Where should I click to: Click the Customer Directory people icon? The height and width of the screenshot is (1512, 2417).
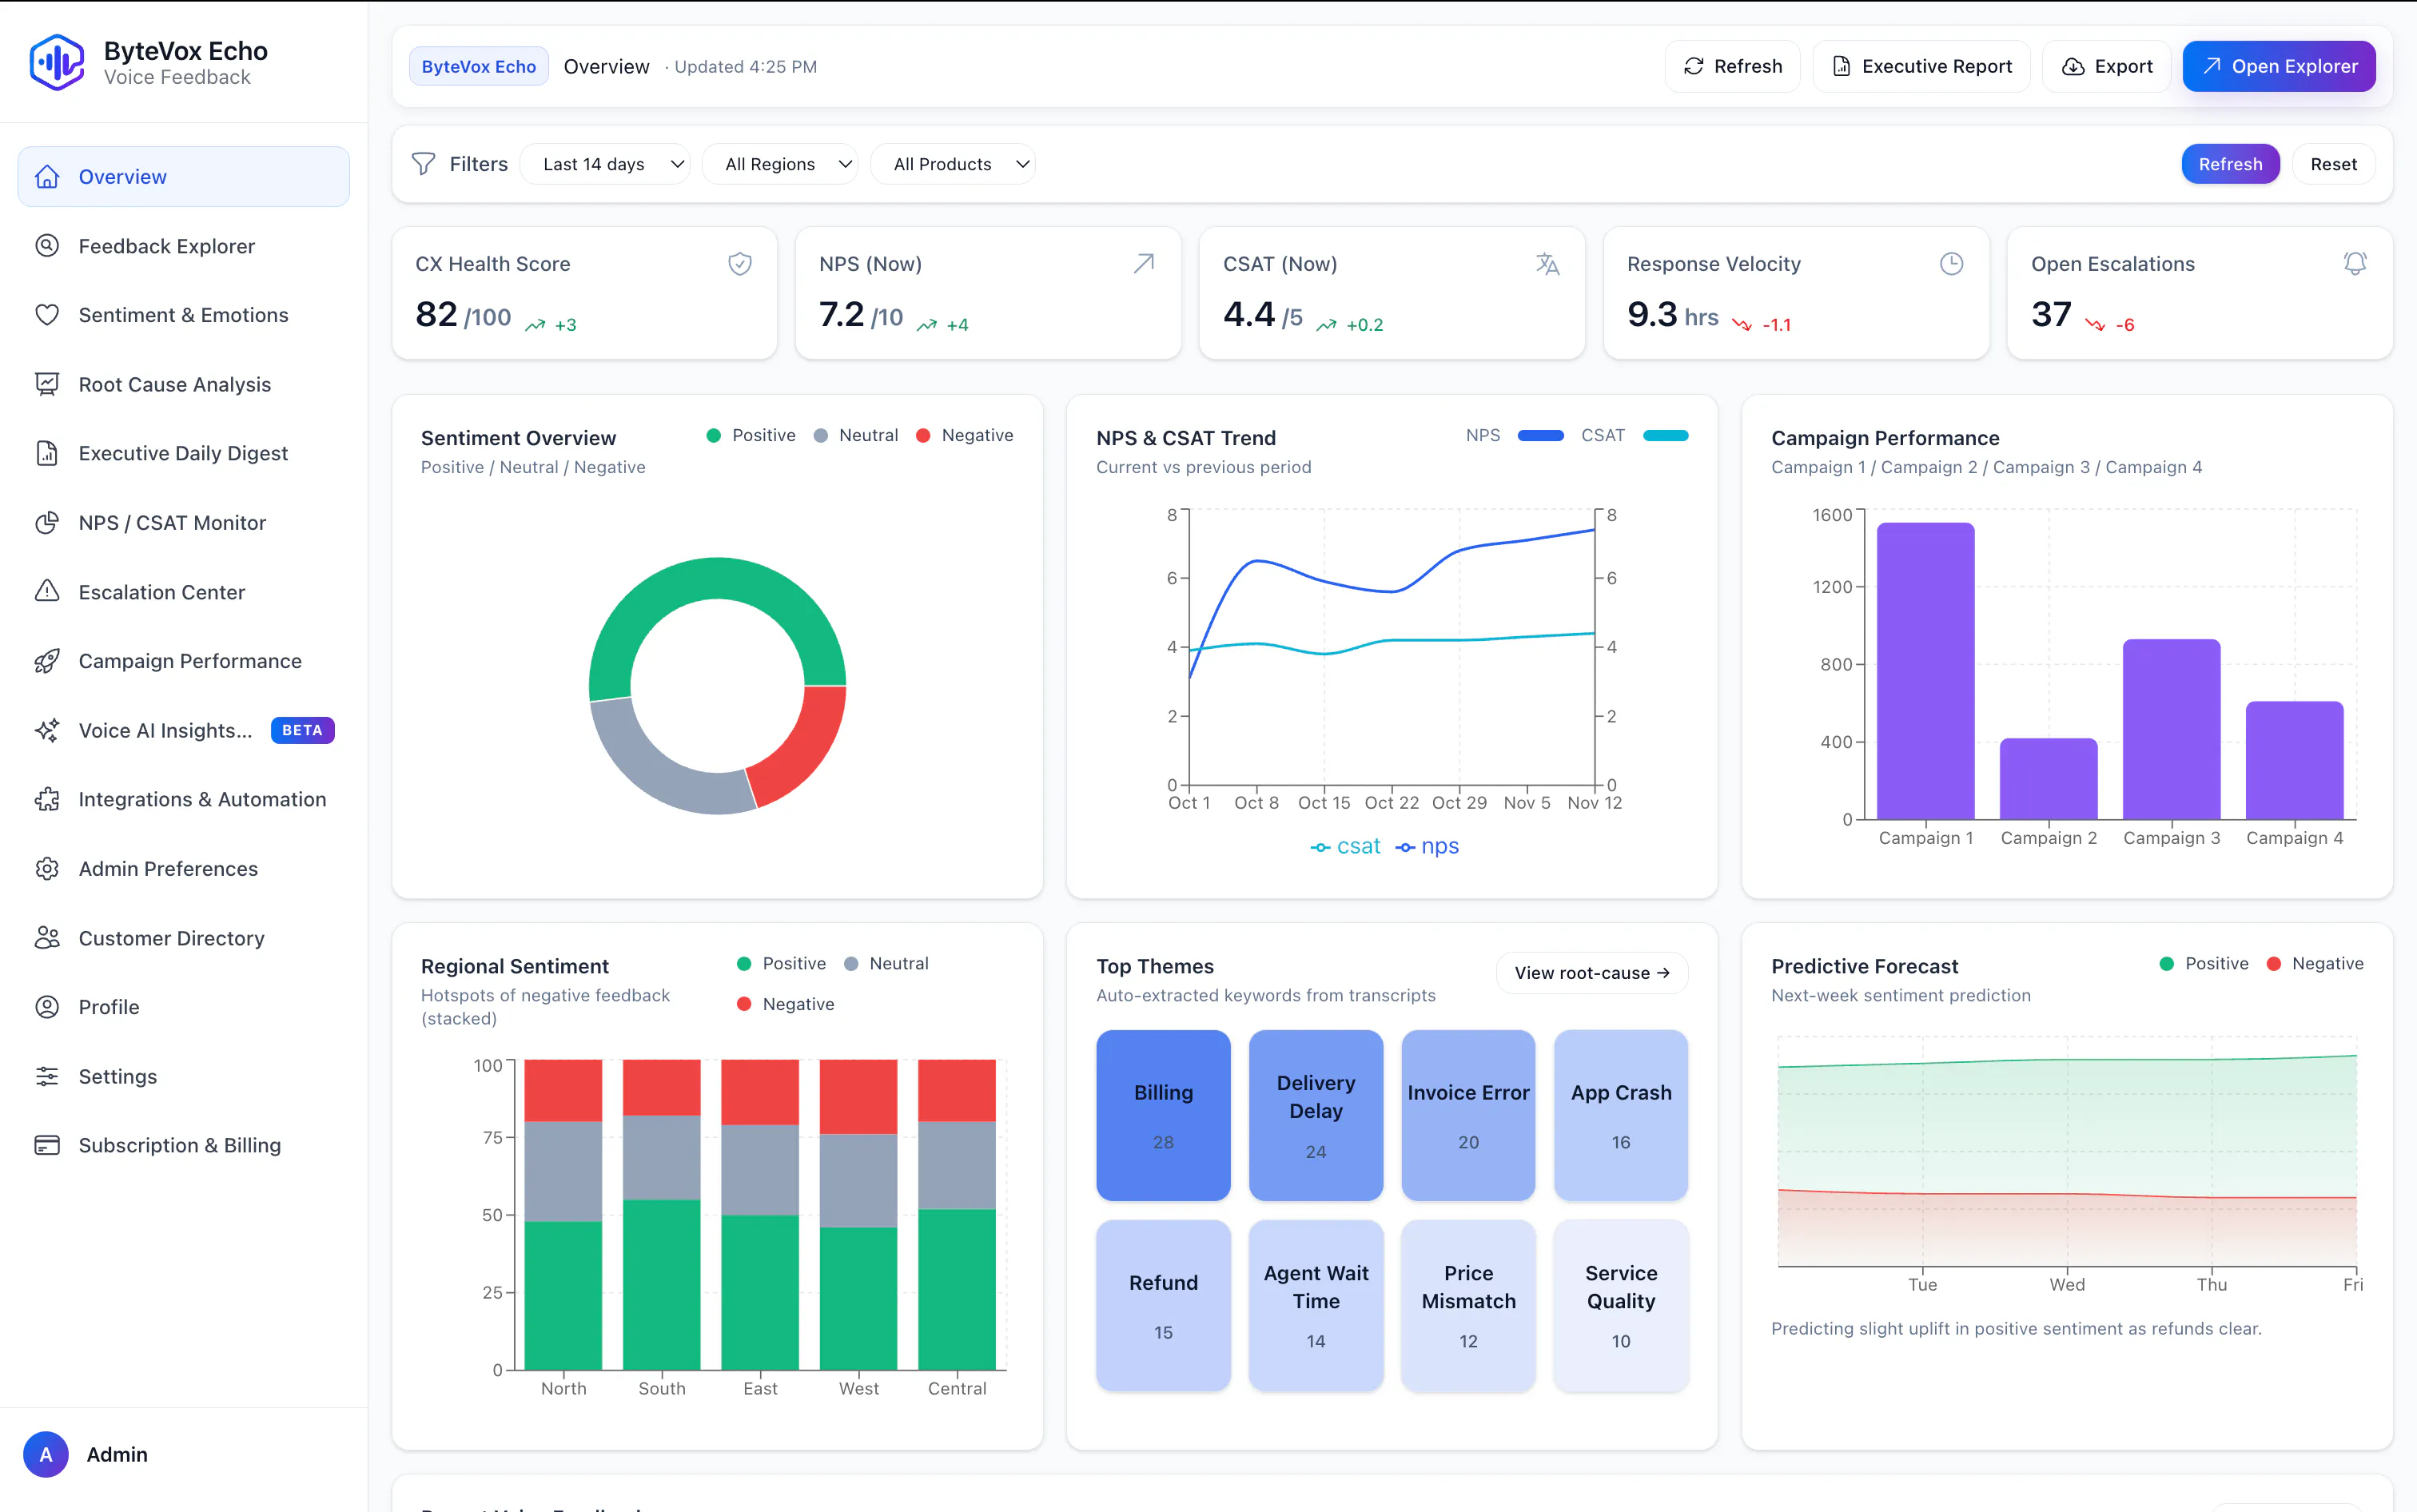pyautogui.click(x=47, y=938)
